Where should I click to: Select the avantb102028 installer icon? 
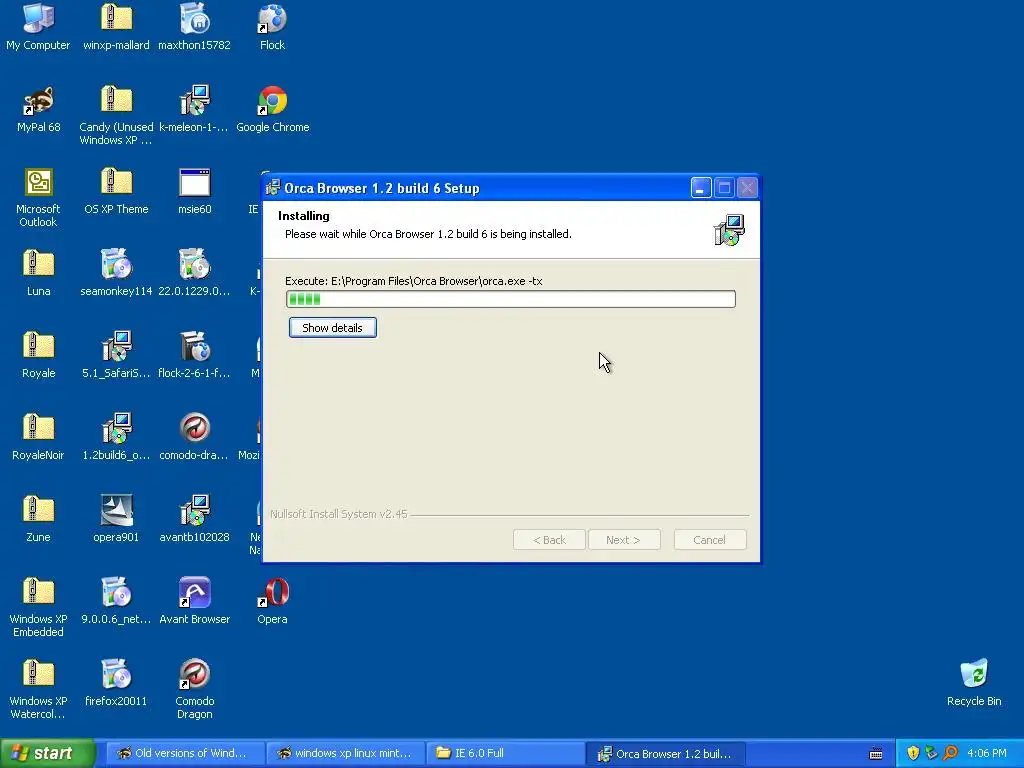coord(195,511)
